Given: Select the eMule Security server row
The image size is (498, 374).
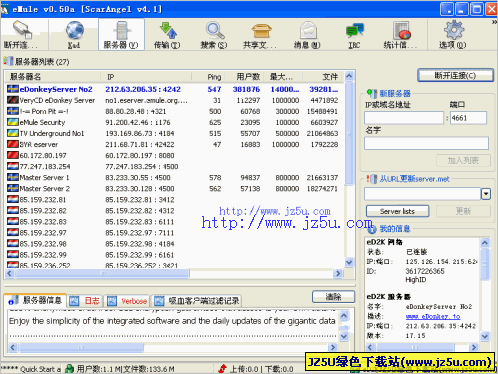Looking at the screenshot, I should [174, 122].
